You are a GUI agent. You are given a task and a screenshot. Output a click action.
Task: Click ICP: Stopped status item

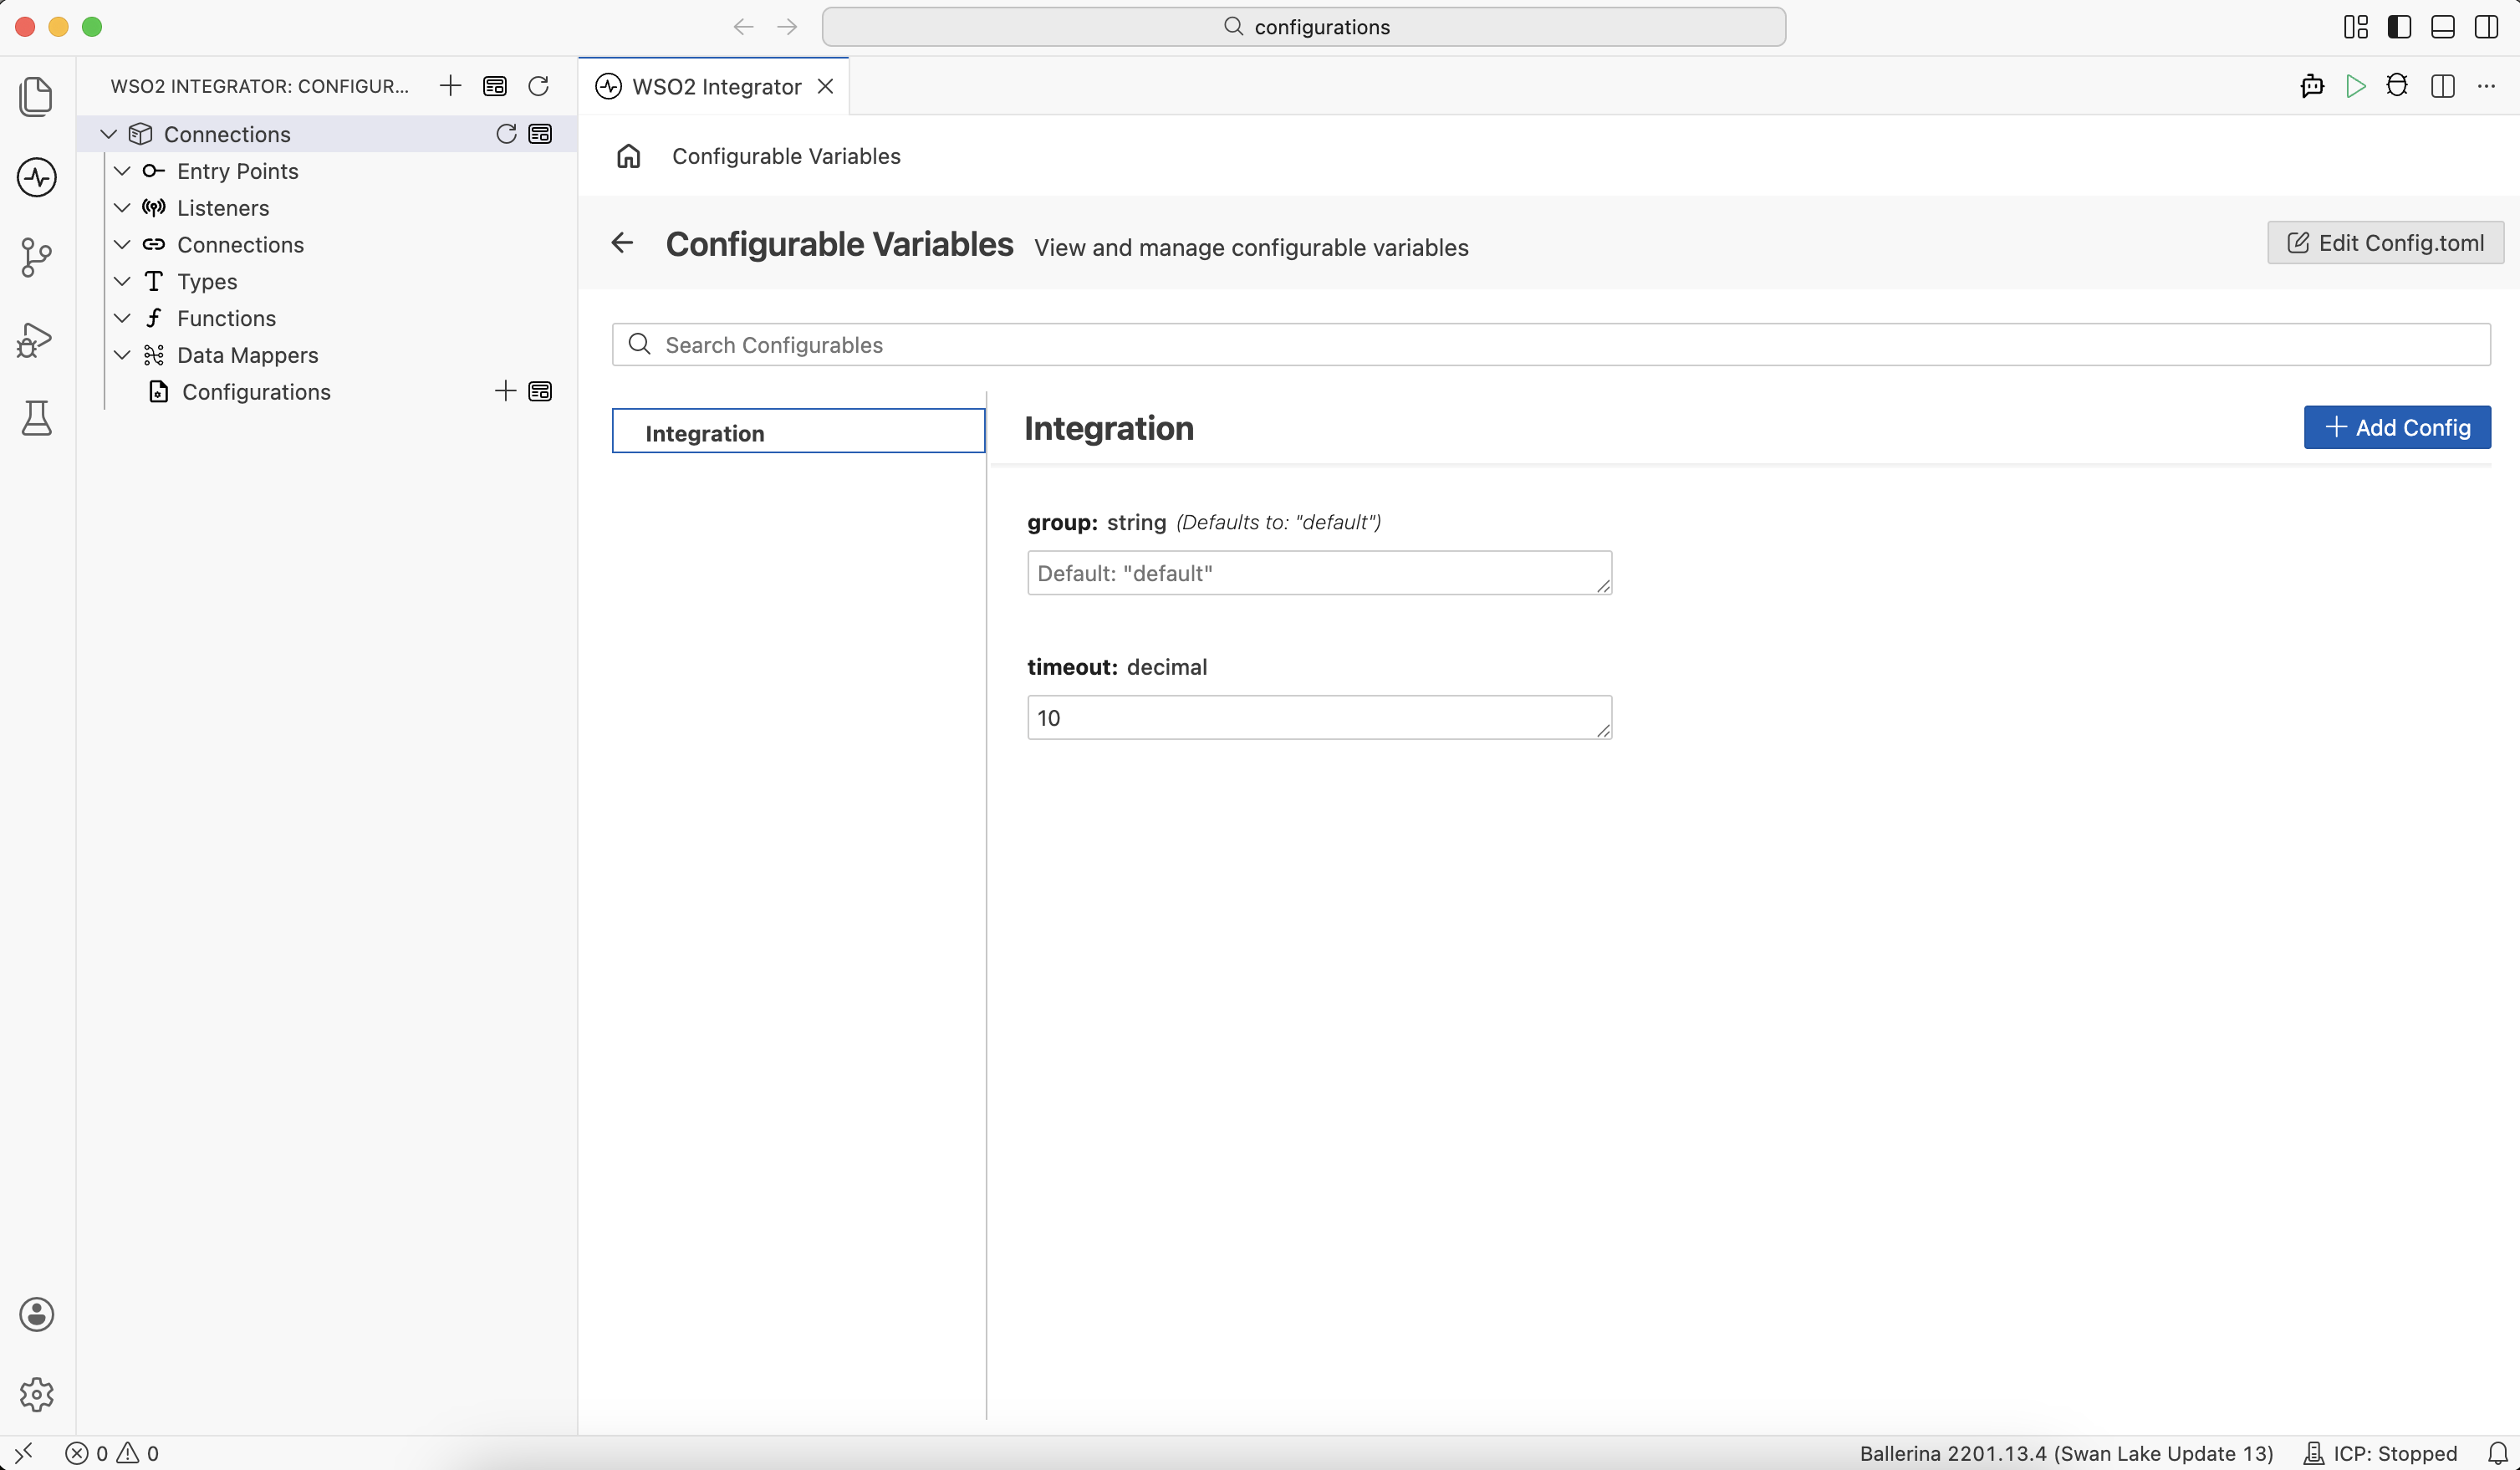2380,1453
